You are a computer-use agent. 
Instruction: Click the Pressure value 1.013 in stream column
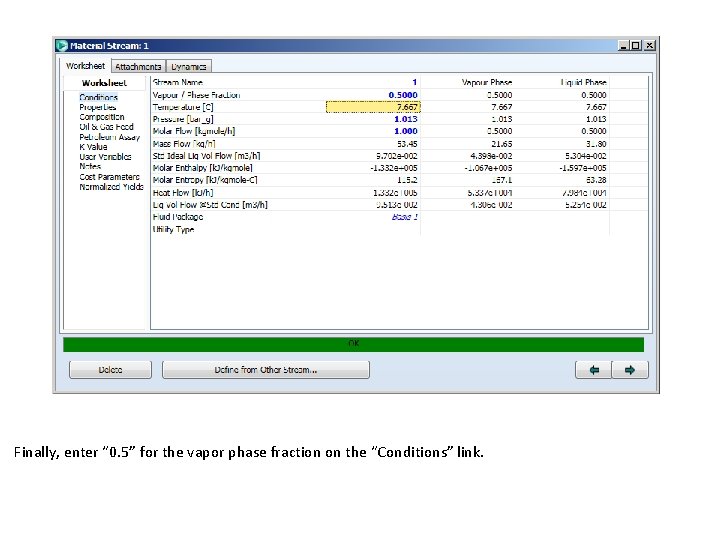[x=406, y=119]
